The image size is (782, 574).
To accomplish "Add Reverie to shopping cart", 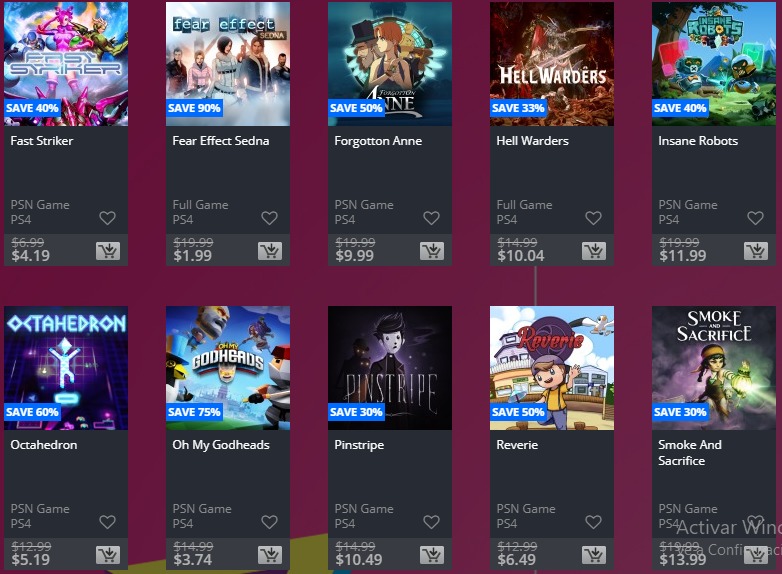I will tap(594, 555).
